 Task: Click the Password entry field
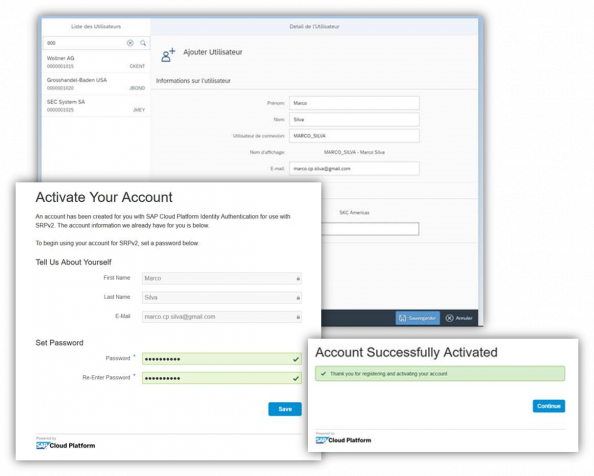[222, 359]
